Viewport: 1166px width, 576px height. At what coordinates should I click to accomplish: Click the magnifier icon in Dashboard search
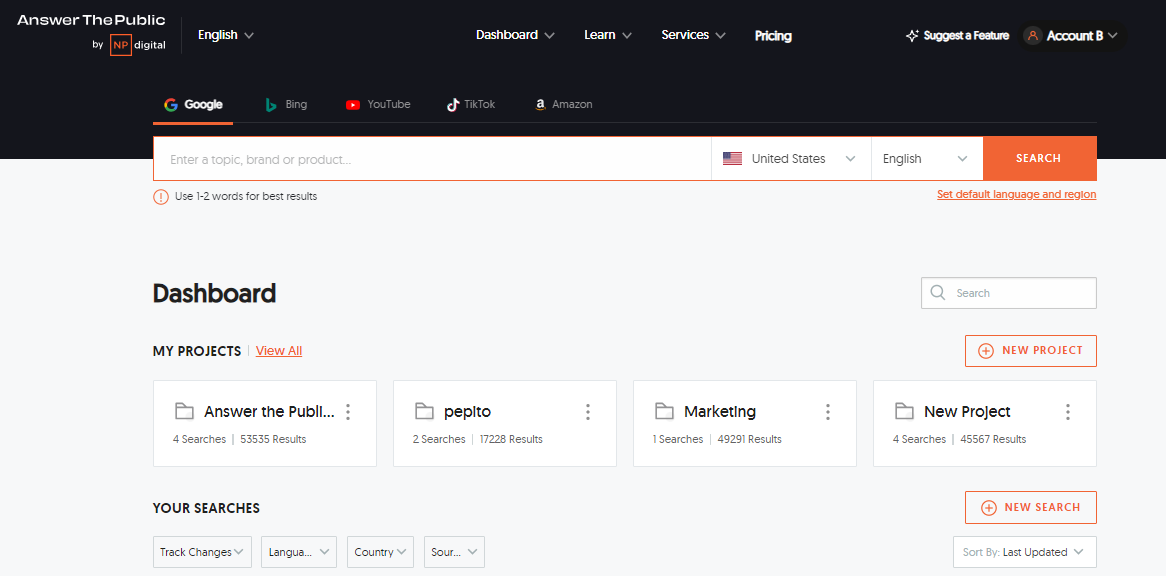pyautogui.click(x=938, y=293)
